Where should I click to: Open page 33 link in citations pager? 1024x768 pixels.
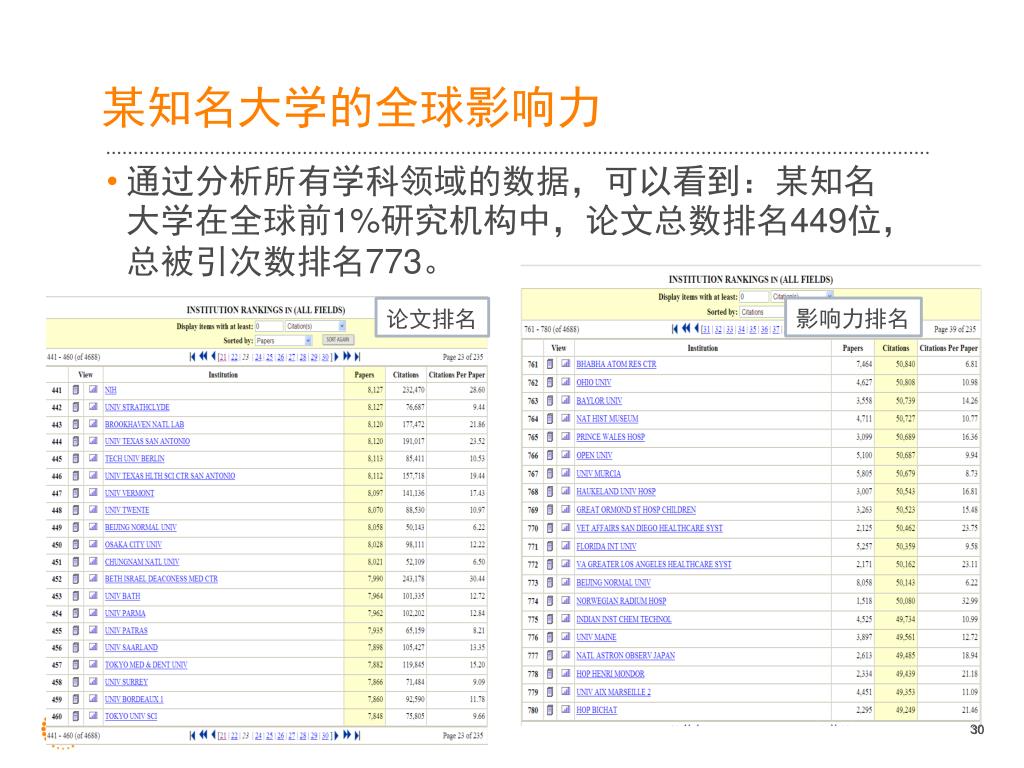729,330
